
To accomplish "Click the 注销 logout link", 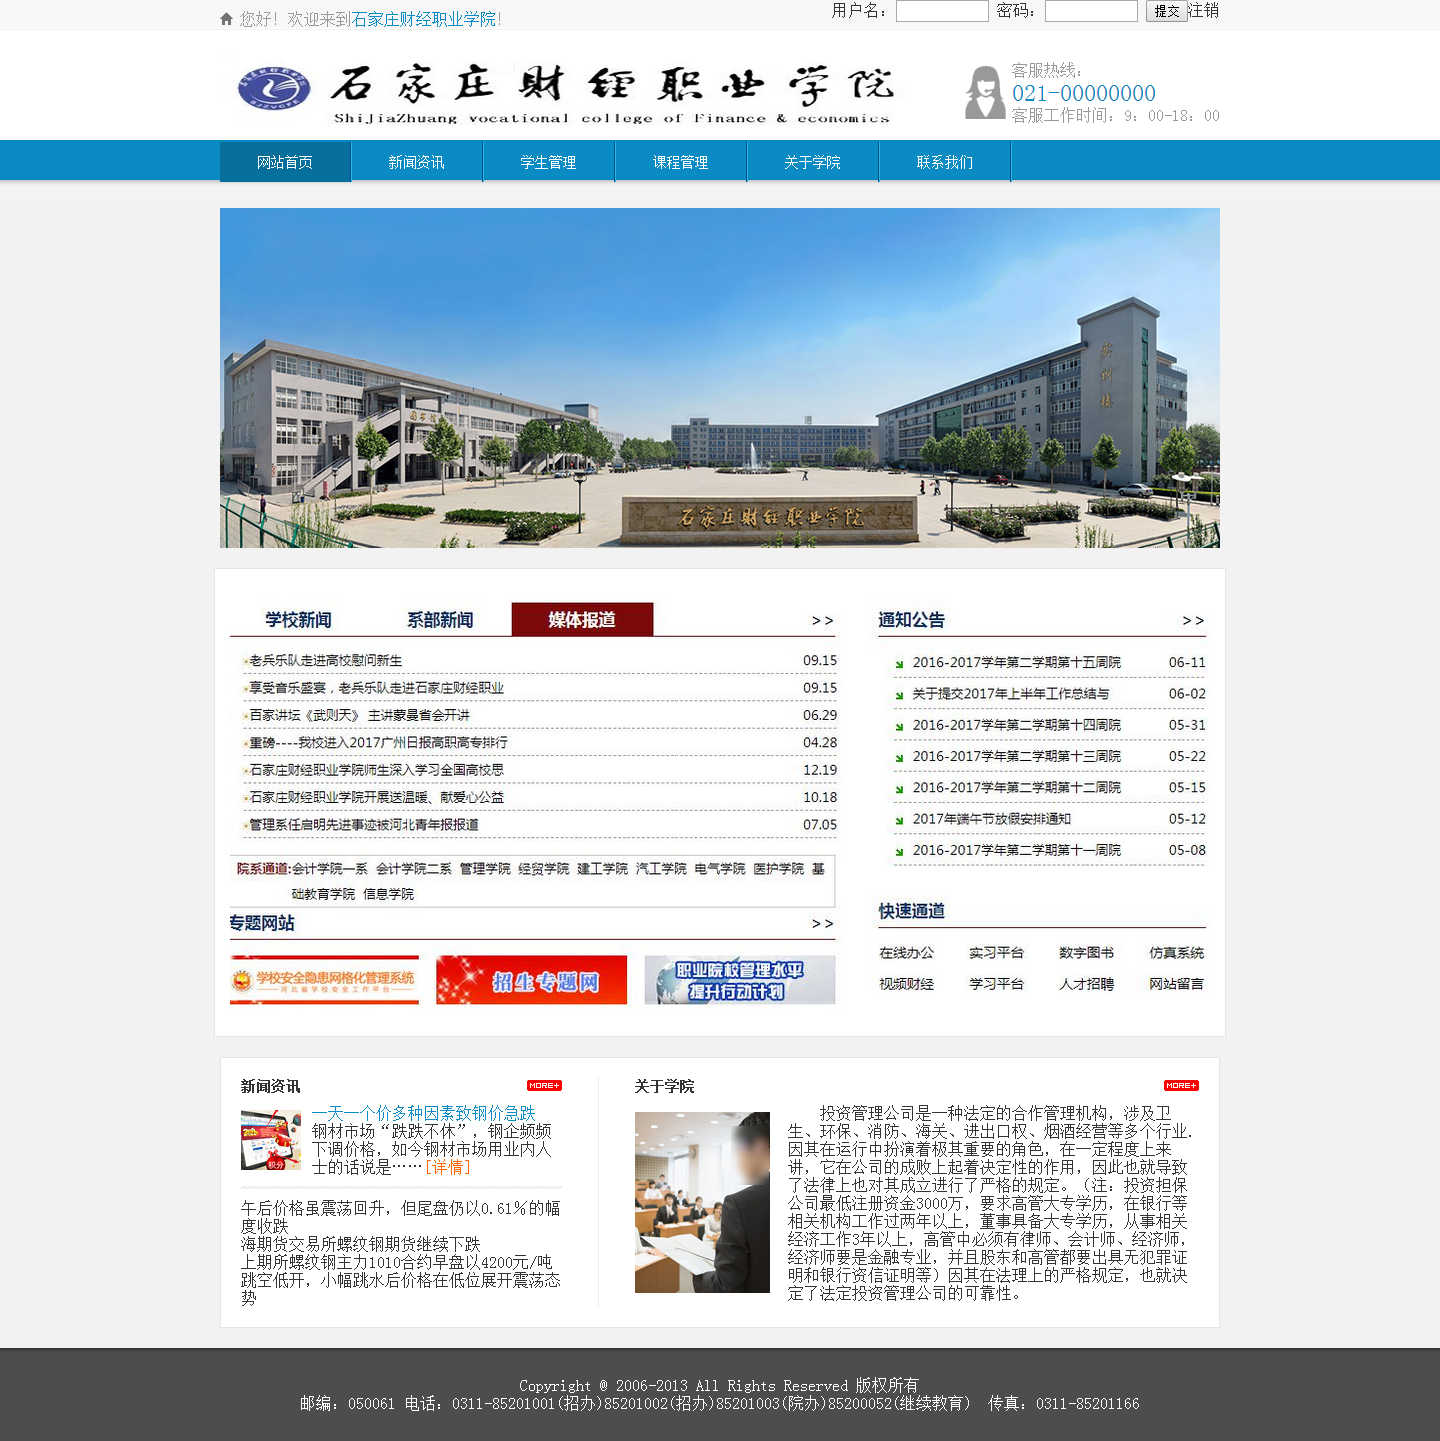I will coord(1204,11).
